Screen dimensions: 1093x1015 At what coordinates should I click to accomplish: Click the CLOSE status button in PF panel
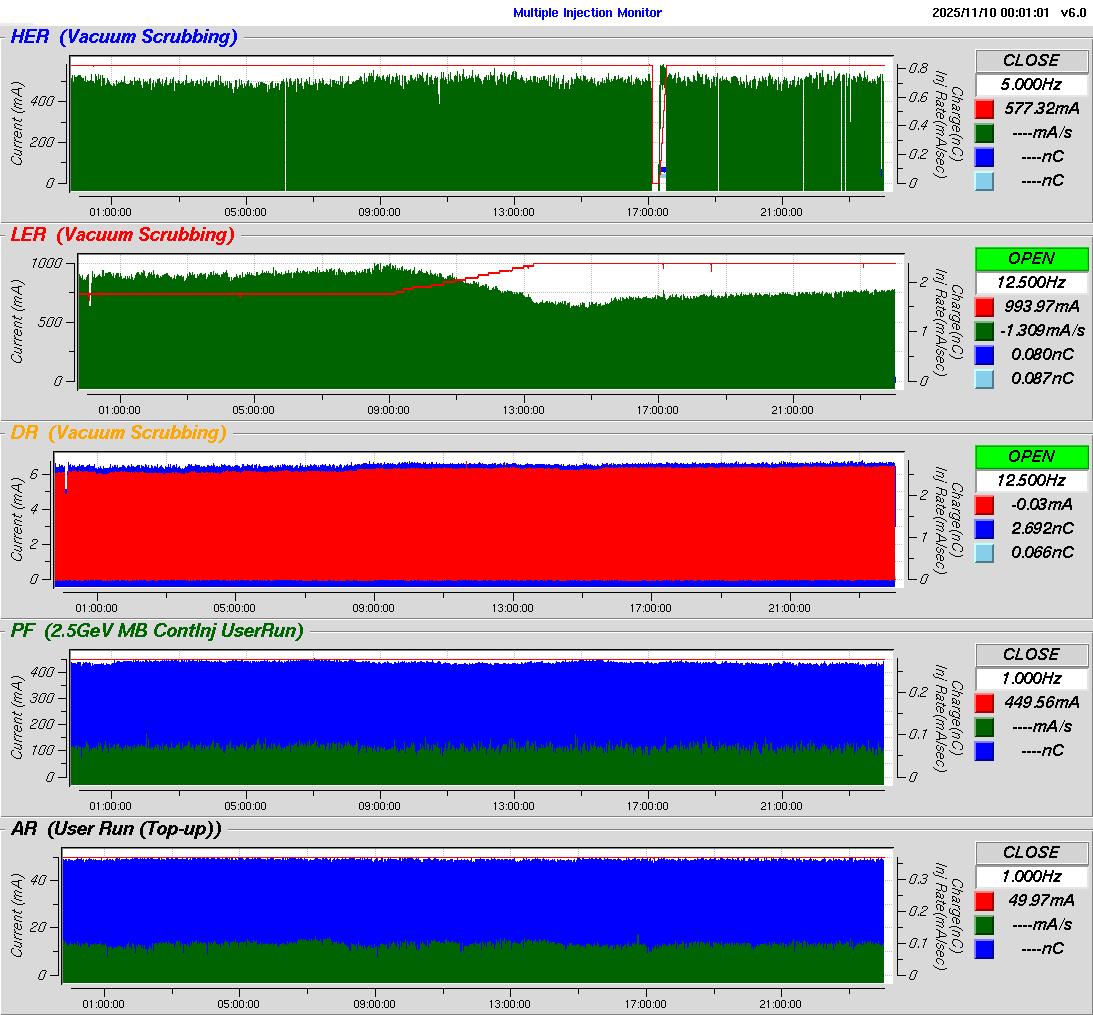click(1031, 654)
